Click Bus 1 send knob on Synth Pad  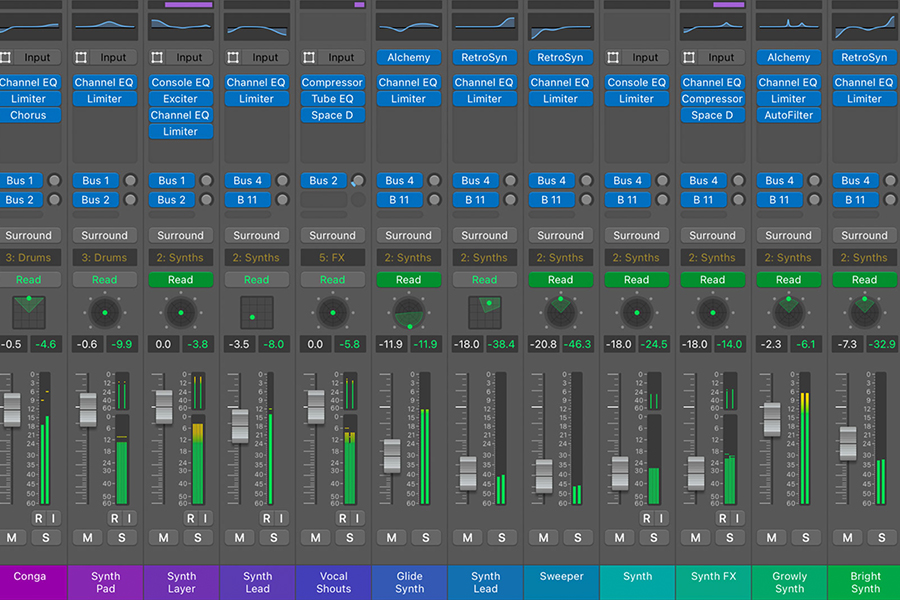[130, 180]
